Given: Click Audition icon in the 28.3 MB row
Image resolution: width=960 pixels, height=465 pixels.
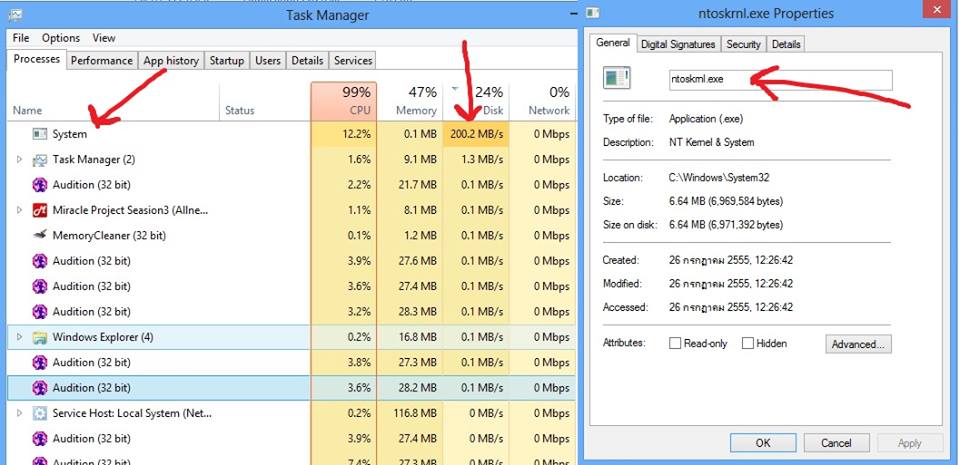Looking at the screenshot, I should pyautogui.click(x=40, y=311).
